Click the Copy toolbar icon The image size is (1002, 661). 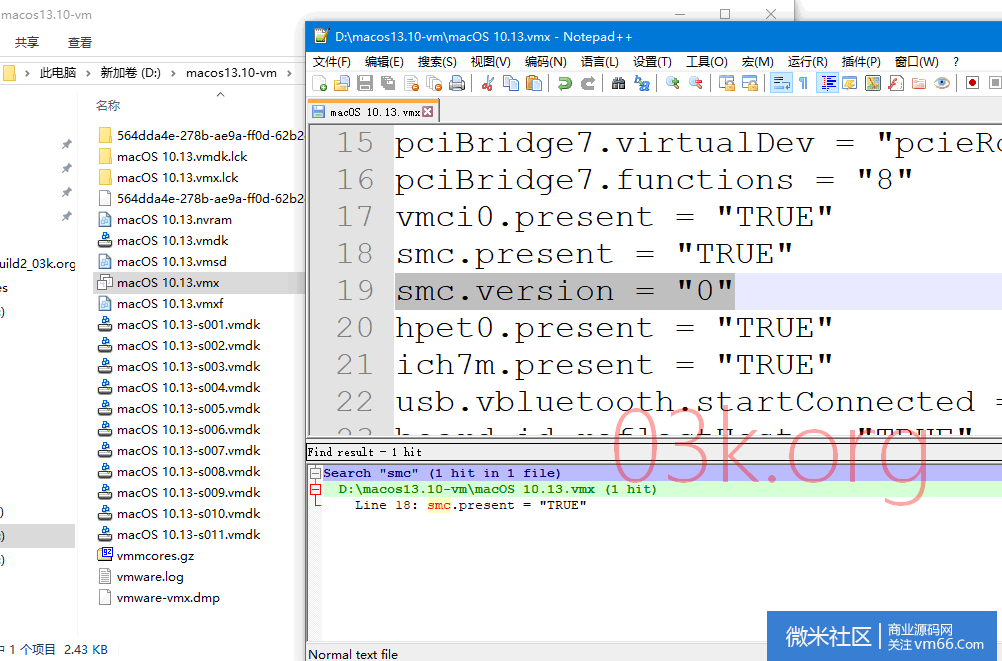coord(511,83)
